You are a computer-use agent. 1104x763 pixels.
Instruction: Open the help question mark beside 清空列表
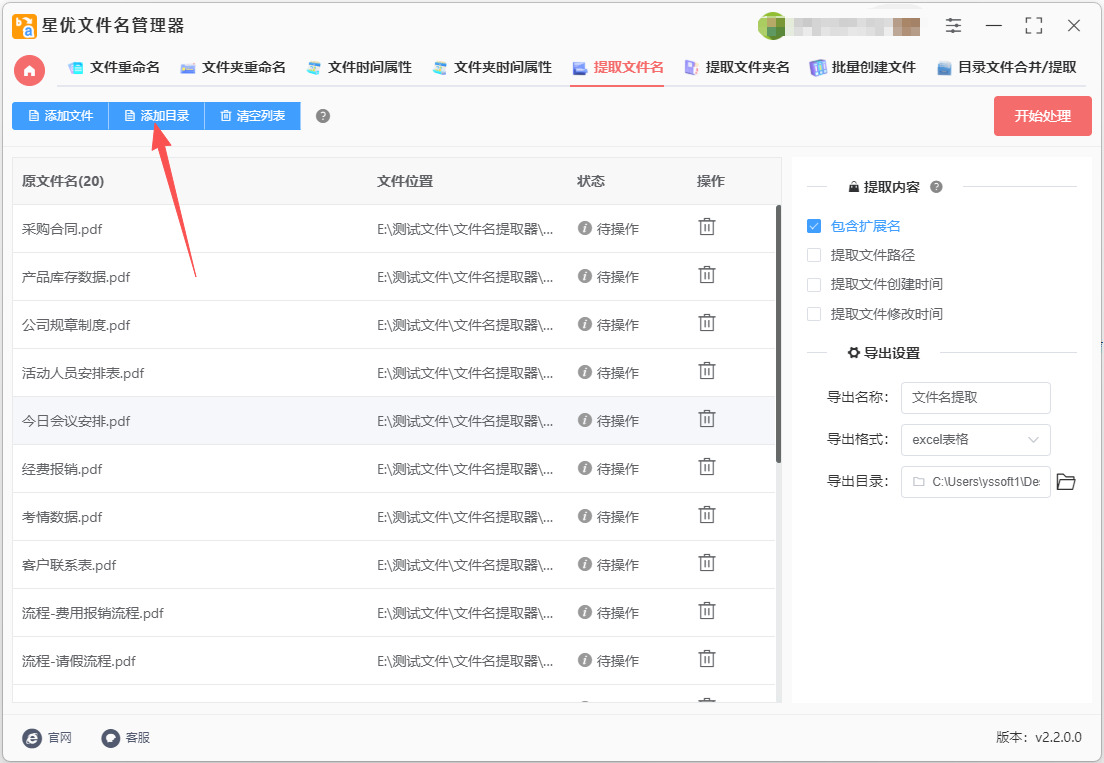pos(322,116)
